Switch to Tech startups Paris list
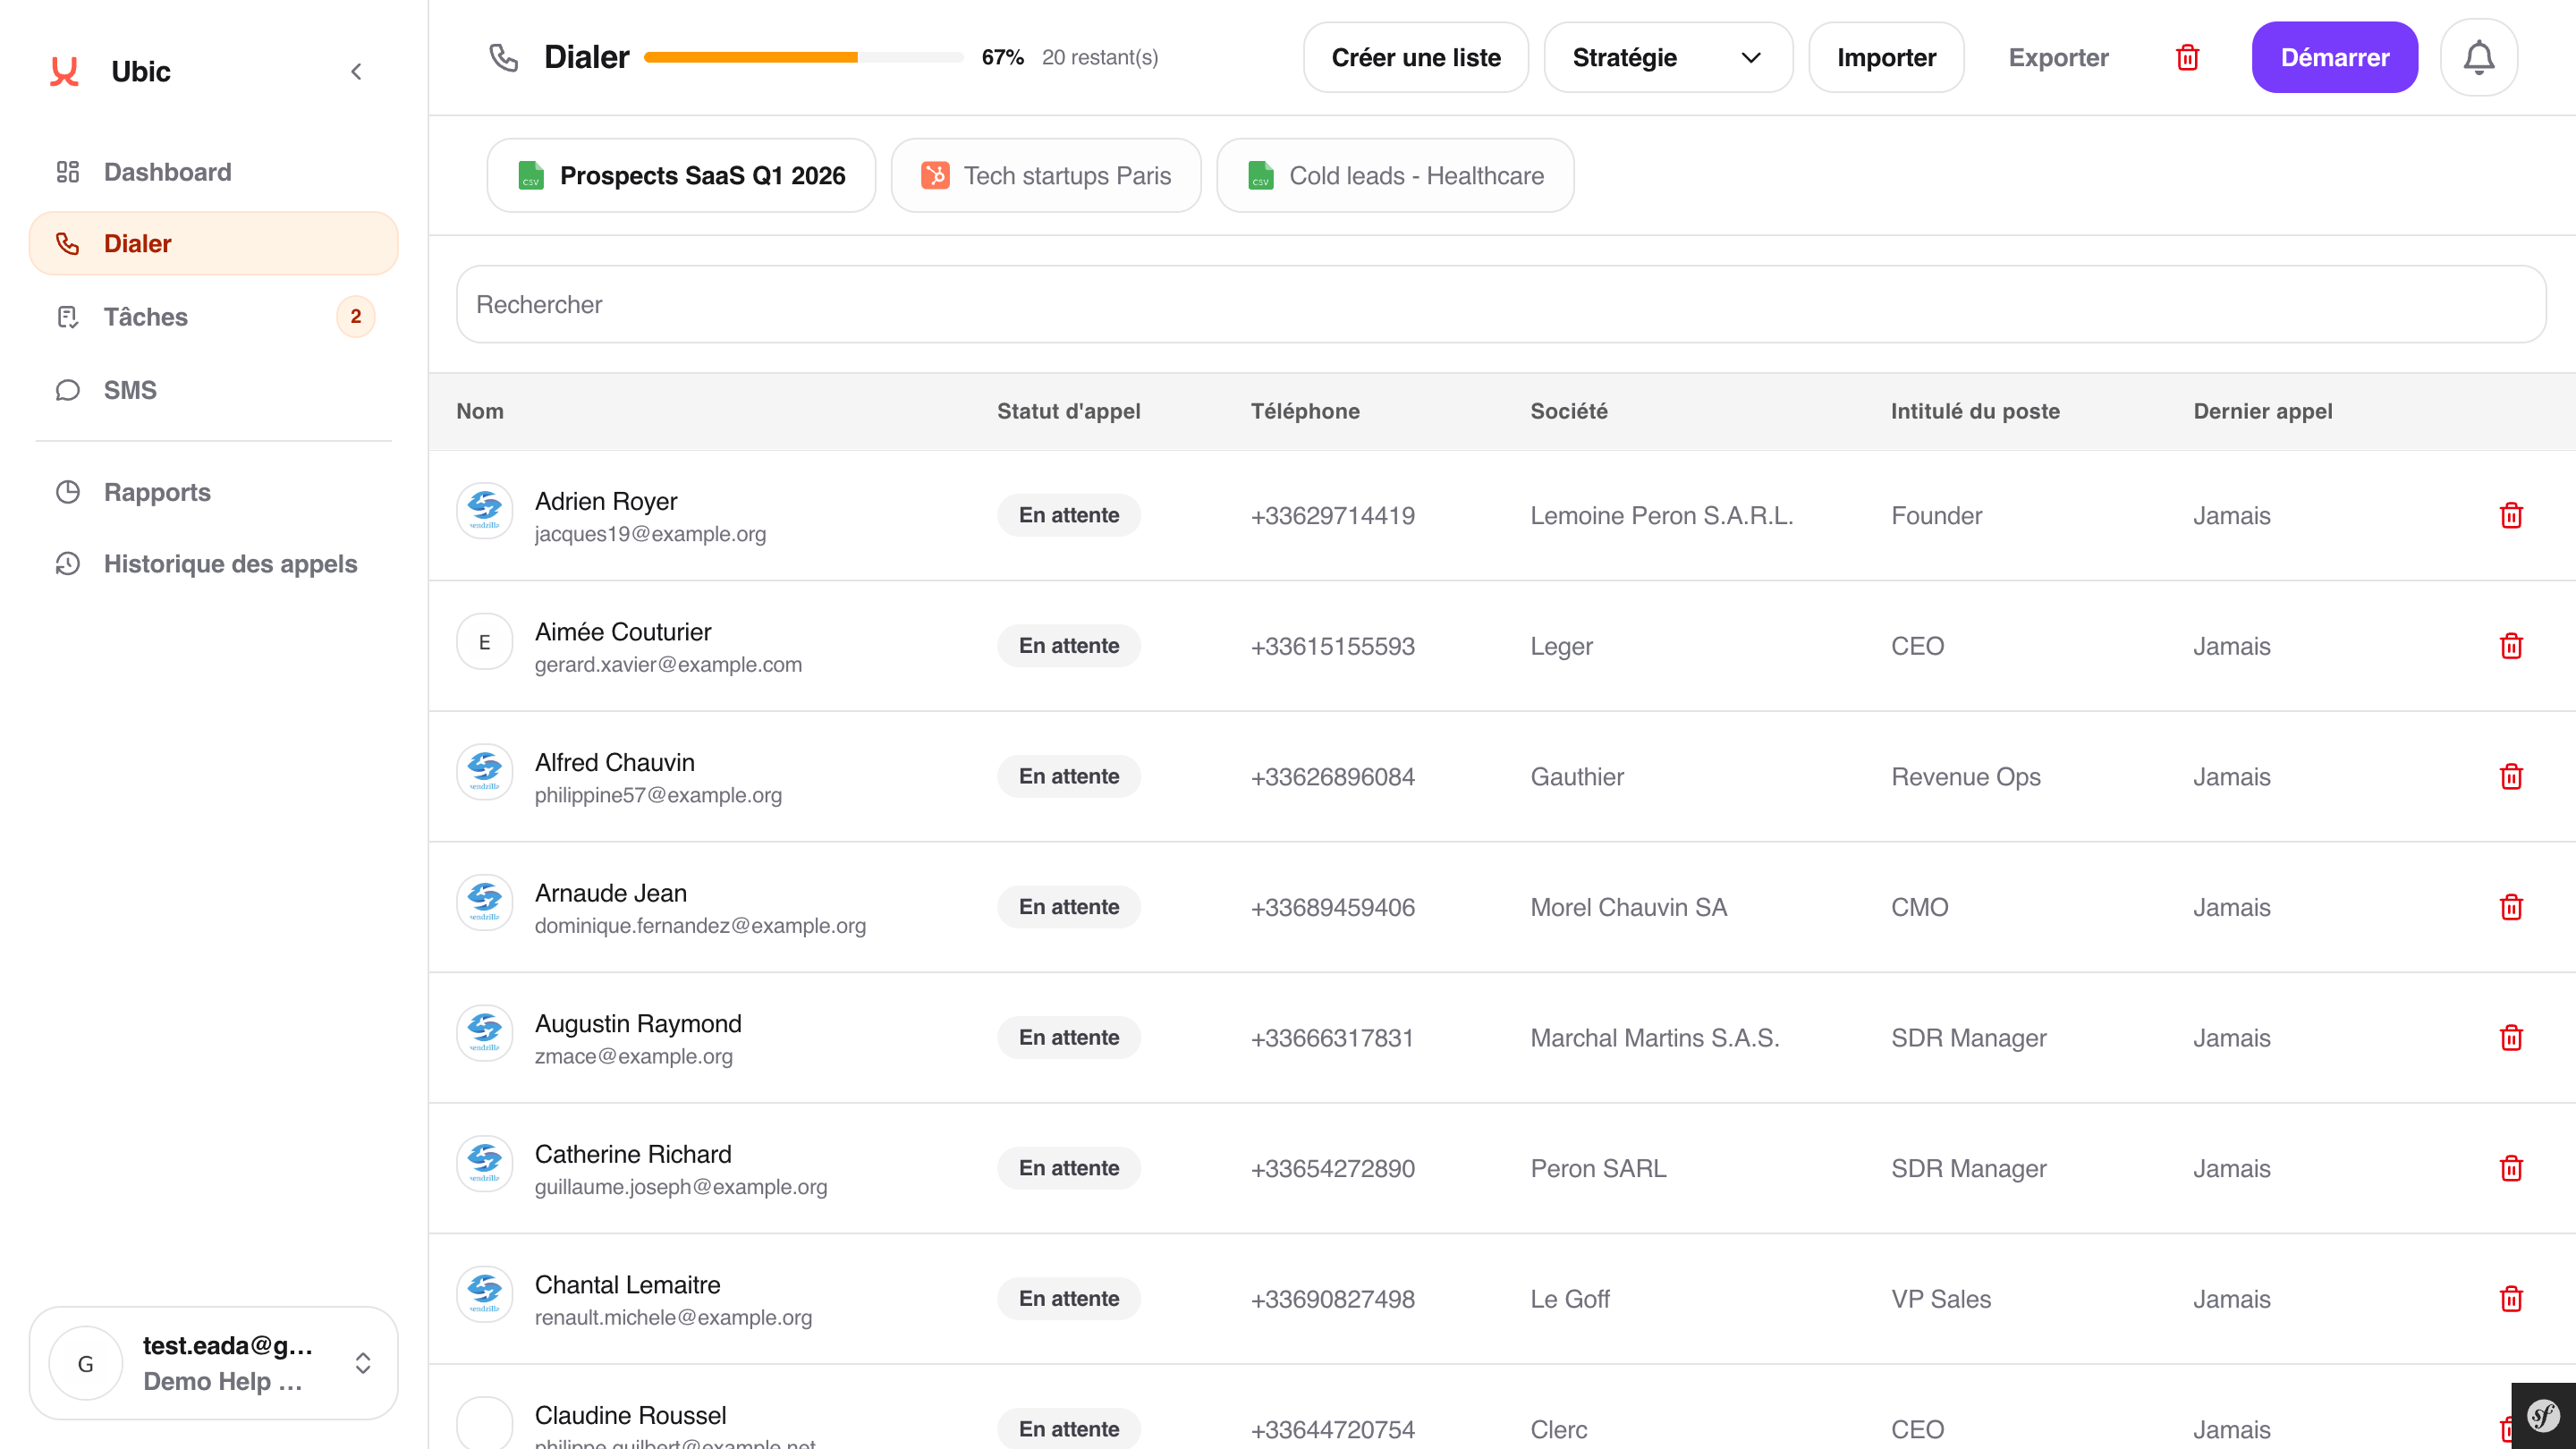2576x1449 pixels. click(x=1045, y=176)
